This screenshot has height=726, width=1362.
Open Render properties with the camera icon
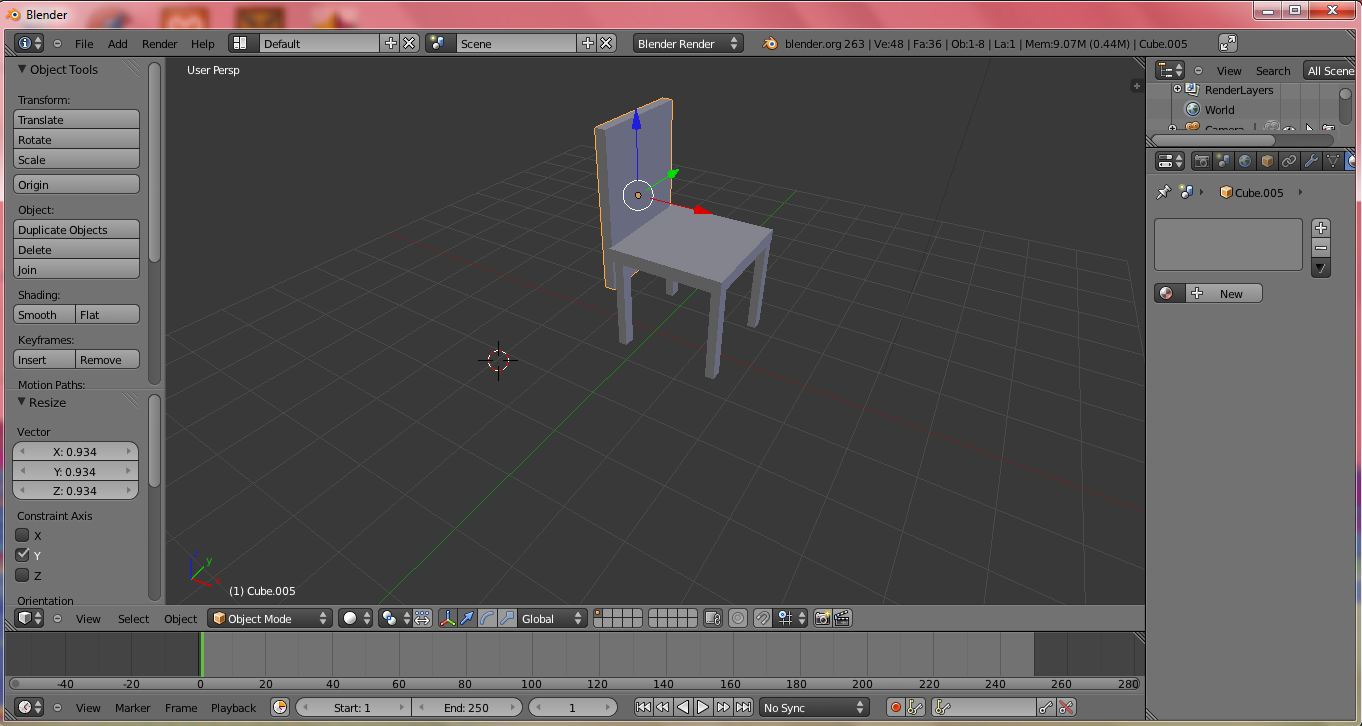(1202, 161)
